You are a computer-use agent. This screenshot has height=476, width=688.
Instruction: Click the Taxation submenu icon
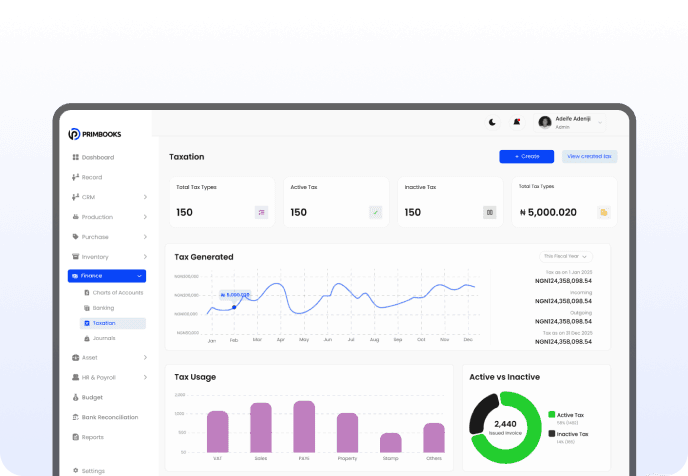click(87, 323)
